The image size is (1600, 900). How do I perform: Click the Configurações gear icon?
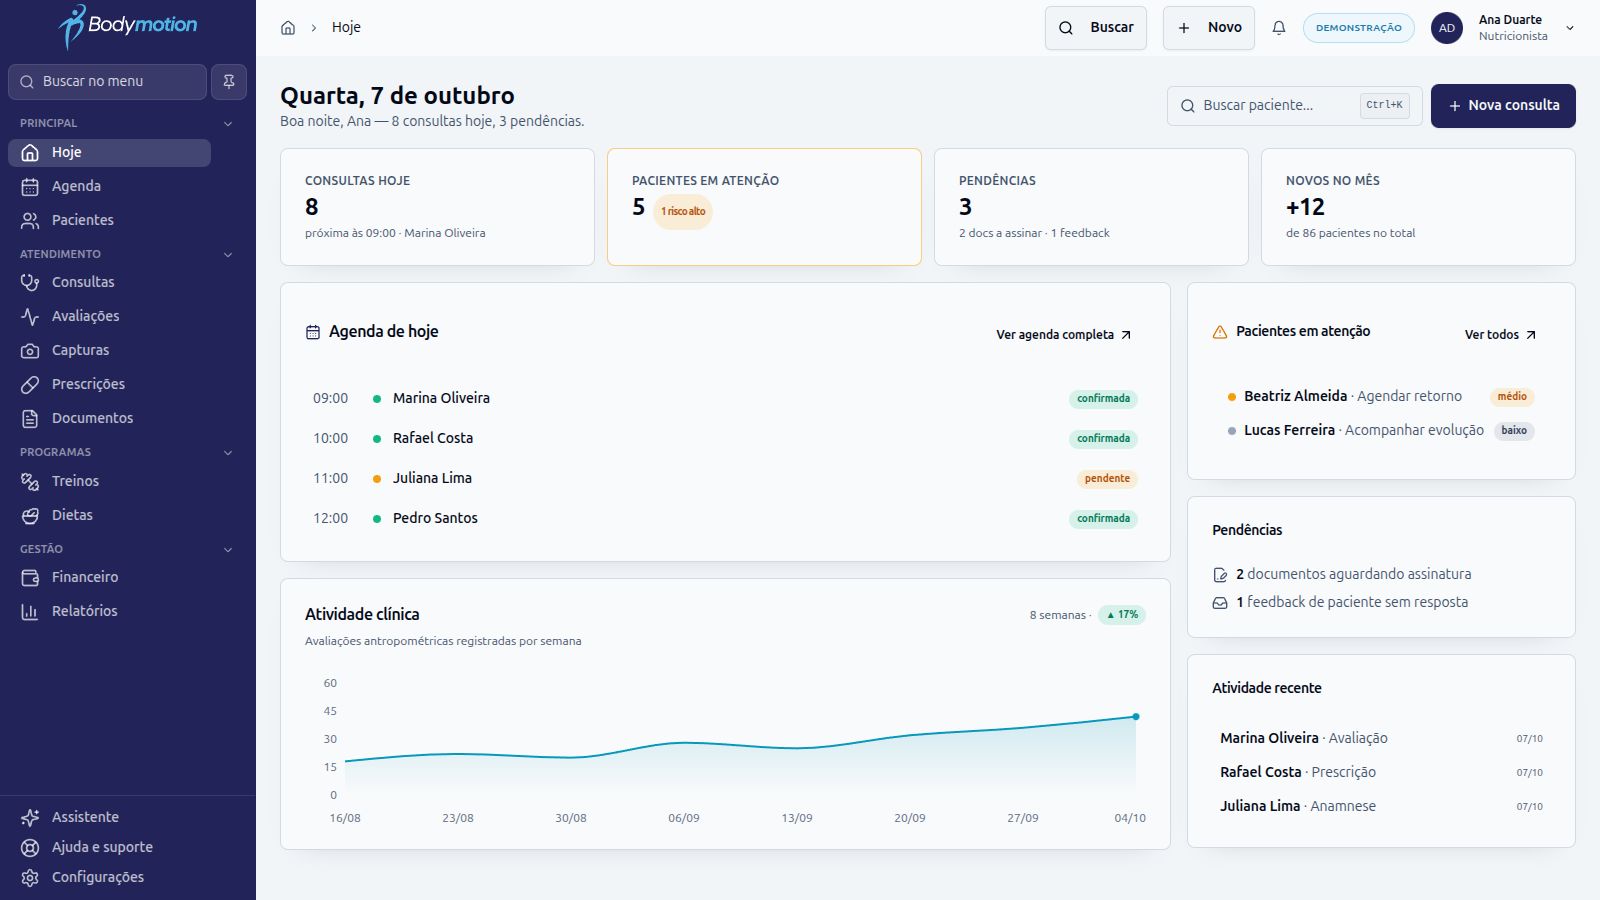pyautogui.click(x=30, y=878)
